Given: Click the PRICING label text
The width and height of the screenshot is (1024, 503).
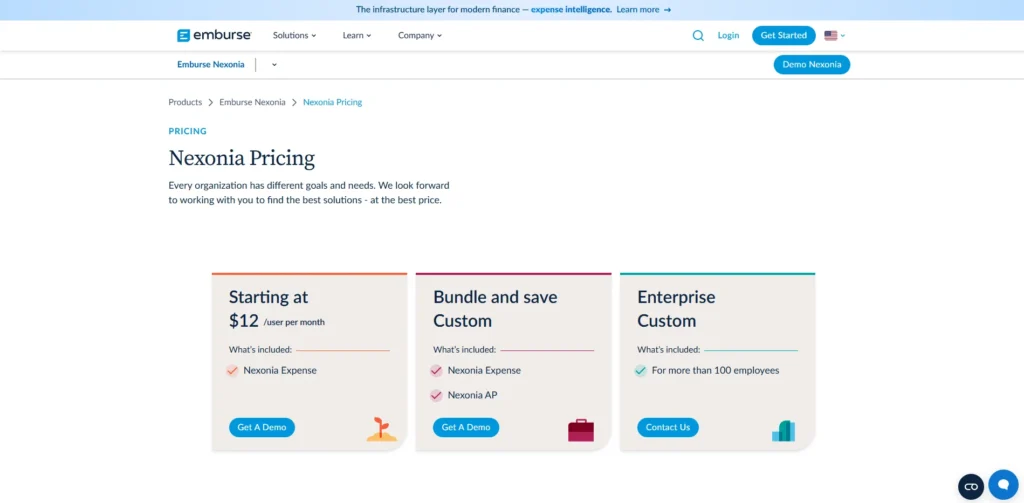Looking at the screenshot, I should click(187, 131).
